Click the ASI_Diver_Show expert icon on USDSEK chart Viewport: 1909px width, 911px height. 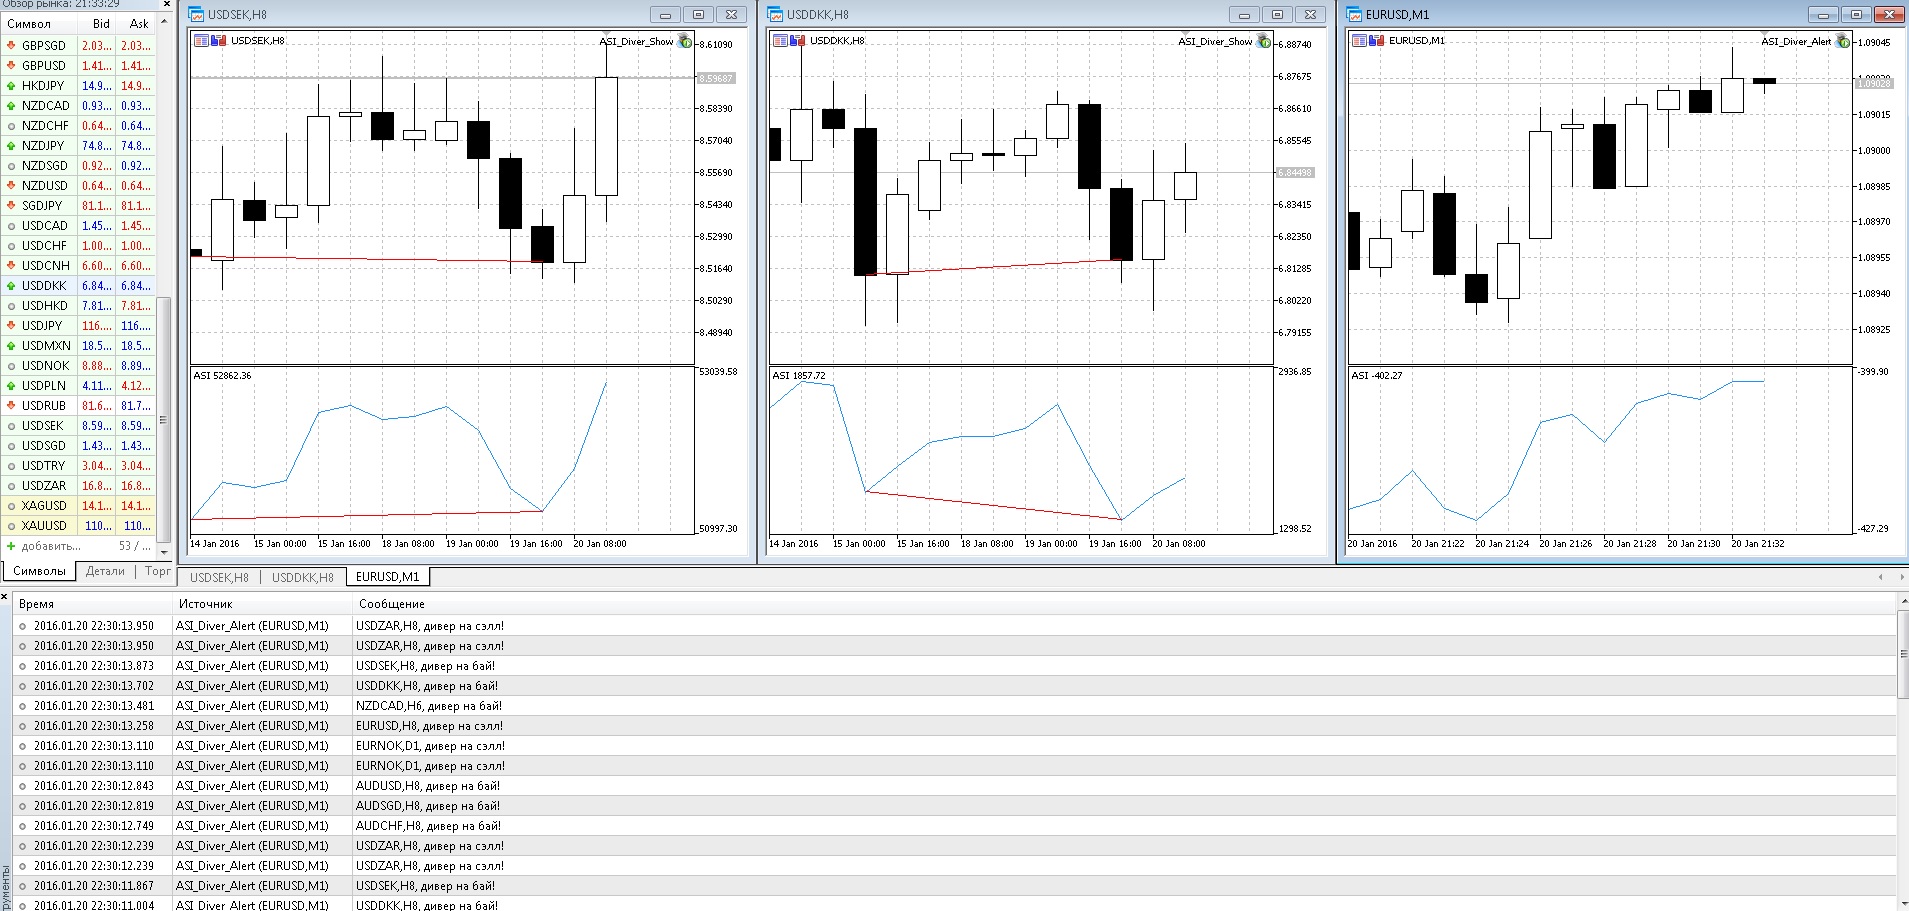point(685,41)
